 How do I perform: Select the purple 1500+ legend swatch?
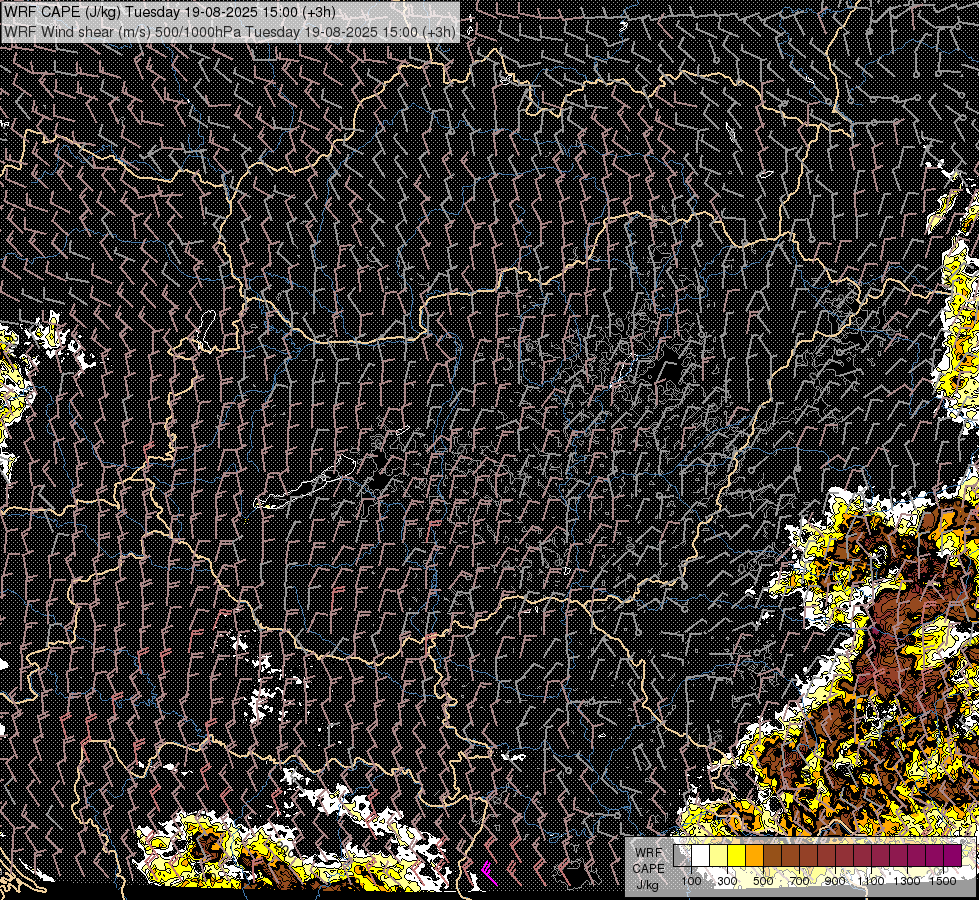click(953, 855)
